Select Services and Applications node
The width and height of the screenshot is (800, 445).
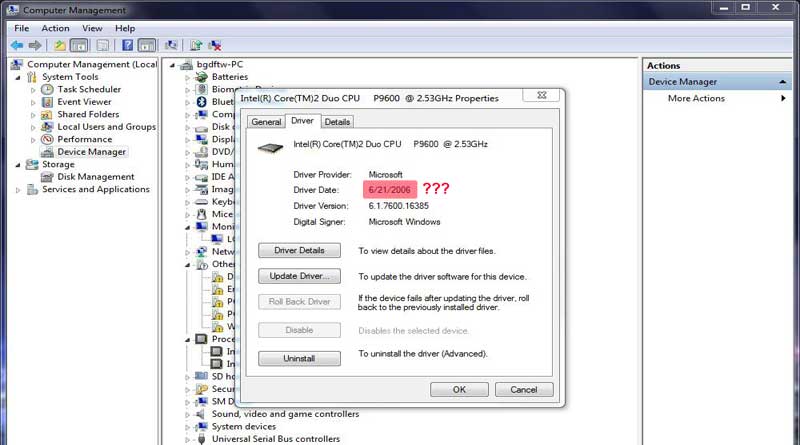point(95,189)
